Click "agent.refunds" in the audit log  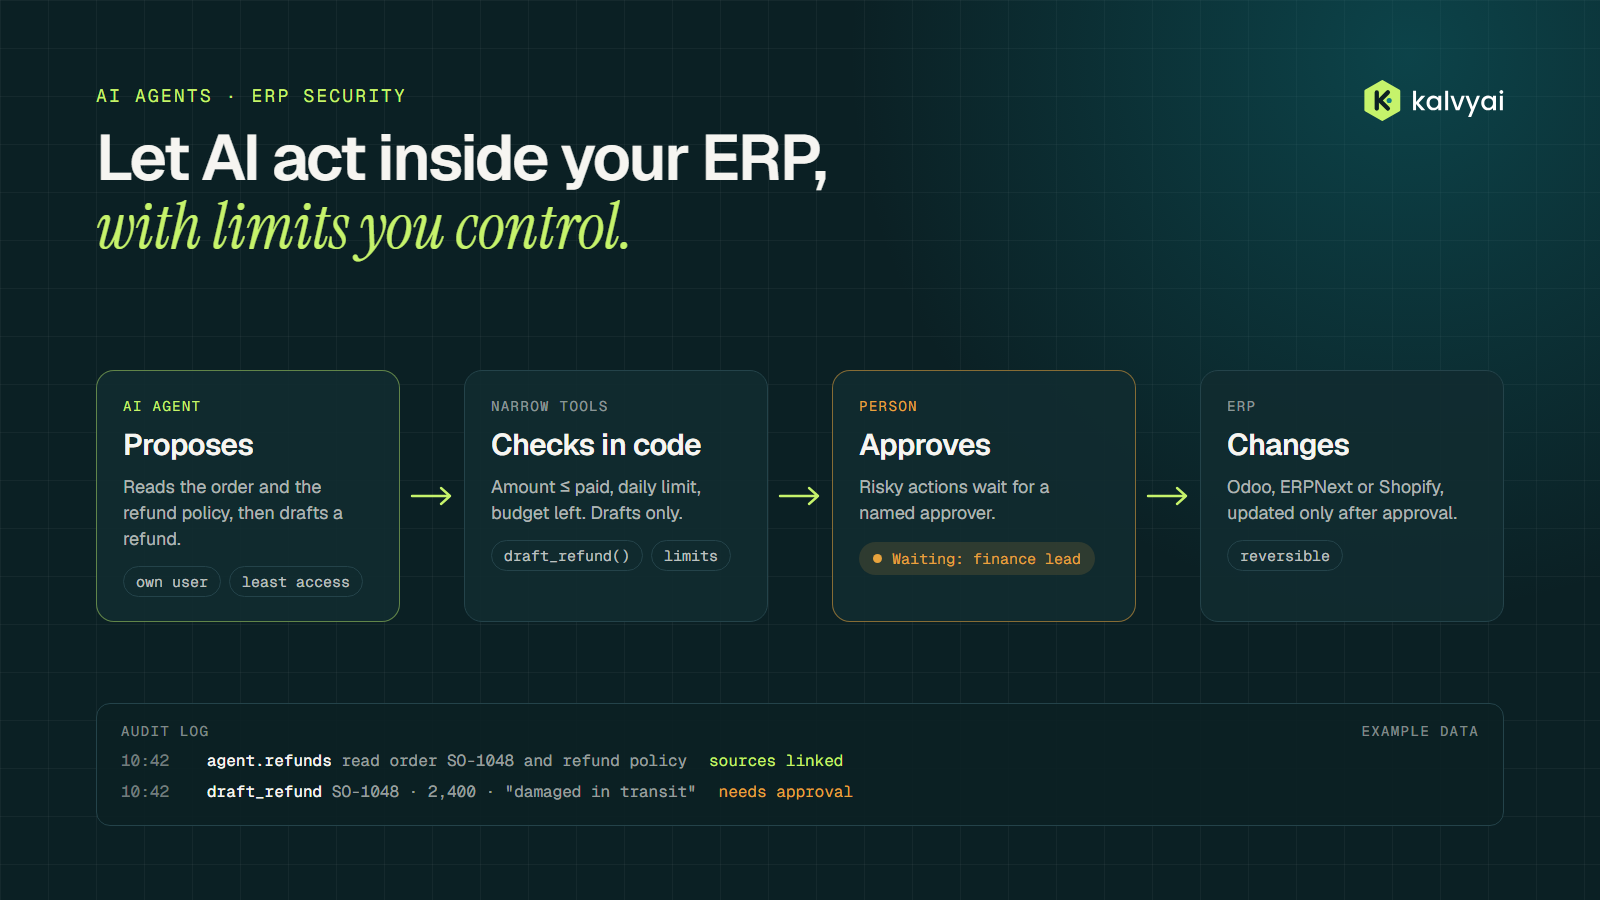pos(269,761)
